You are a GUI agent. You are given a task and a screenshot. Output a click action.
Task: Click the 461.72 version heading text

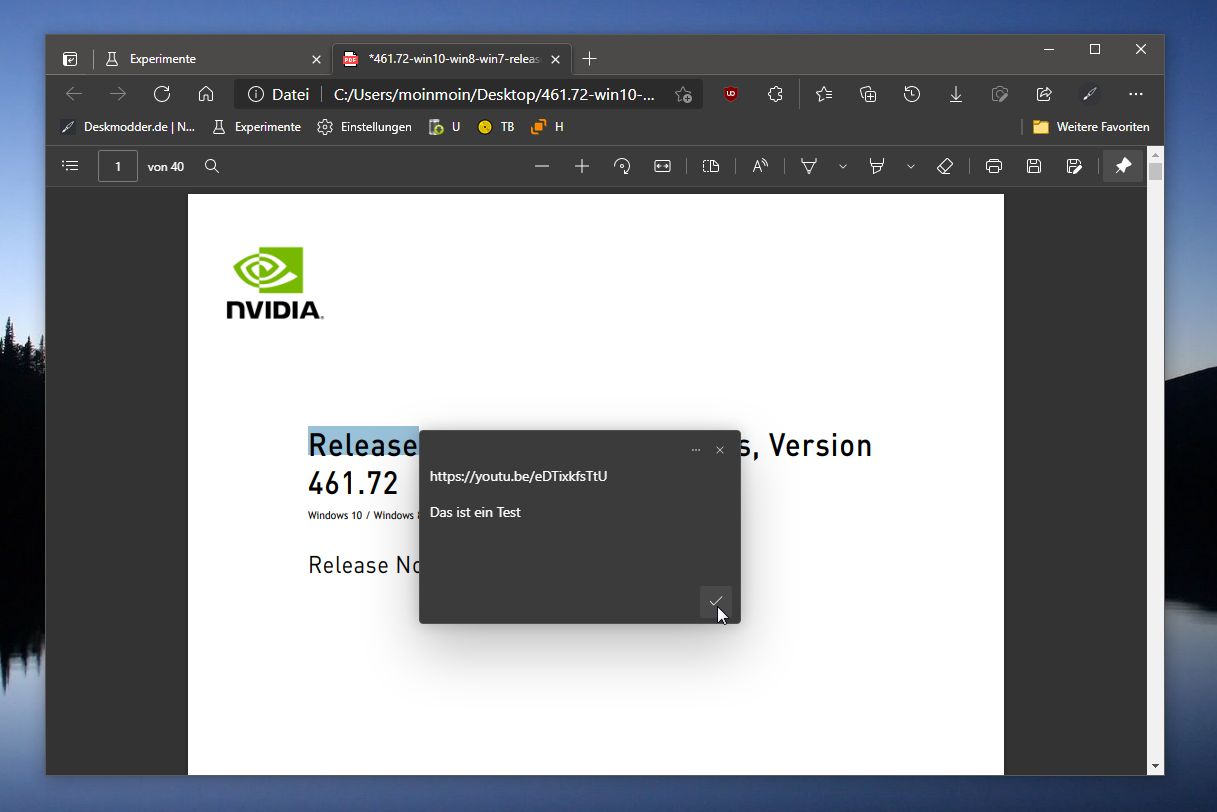[x=353, y=483]
